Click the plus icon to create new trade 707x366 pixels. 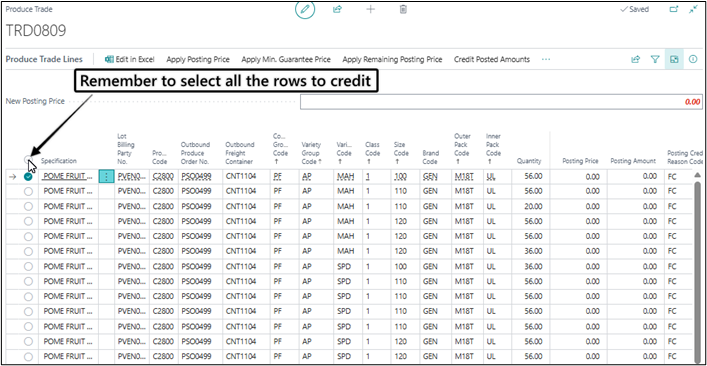click(370, 9)
